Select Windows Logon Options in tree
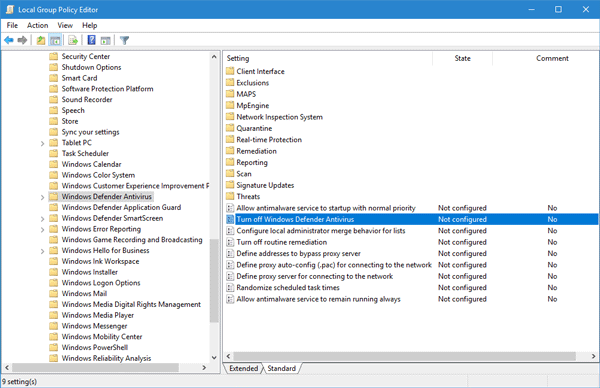Image resolution: width=600 pixels, height=388 pixels. pyautogui.click(x=101, y=283)
